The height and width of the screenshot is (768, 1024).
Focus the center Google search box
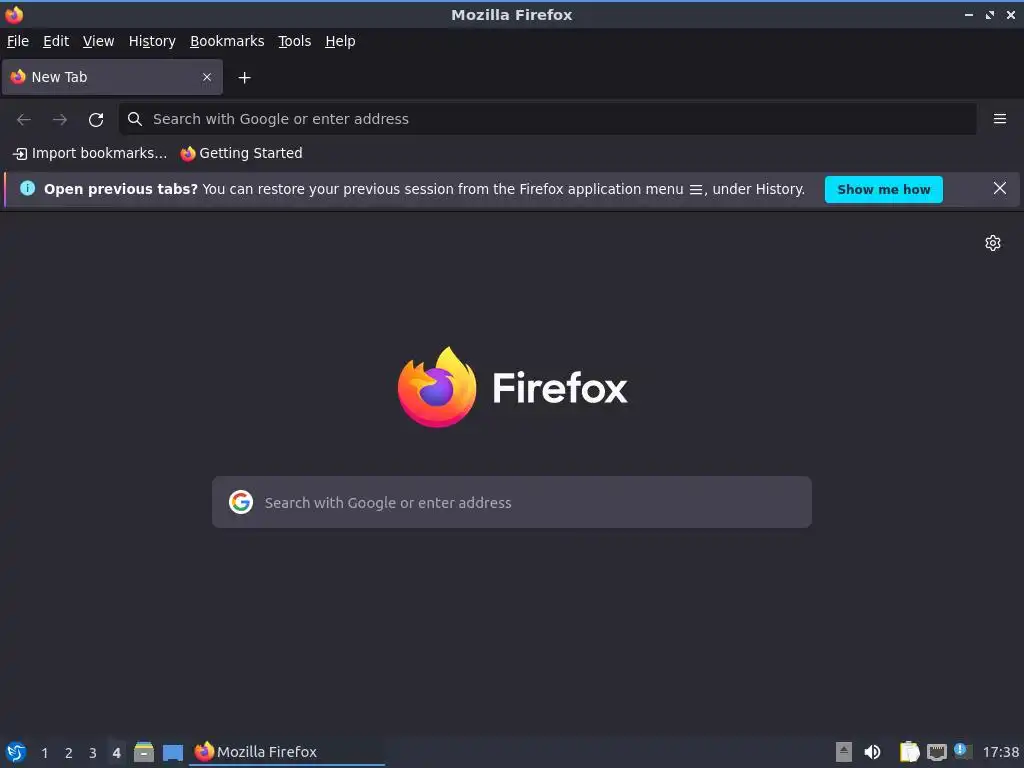[512, 502]
